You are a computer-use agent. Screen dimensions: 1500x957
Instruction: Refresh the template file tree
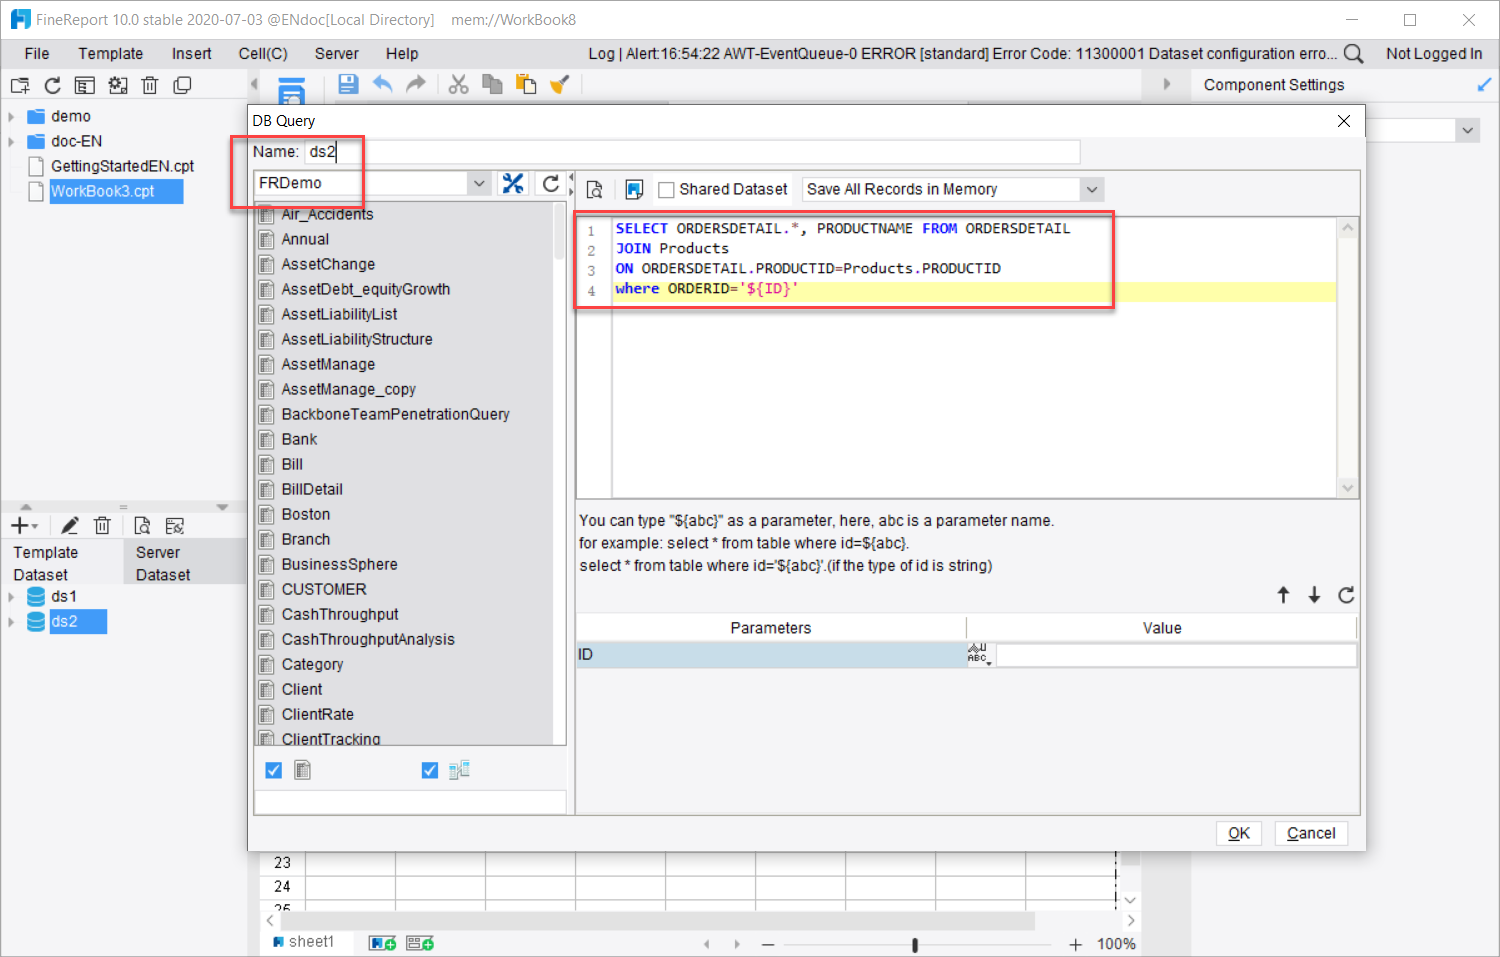point(52,85)
